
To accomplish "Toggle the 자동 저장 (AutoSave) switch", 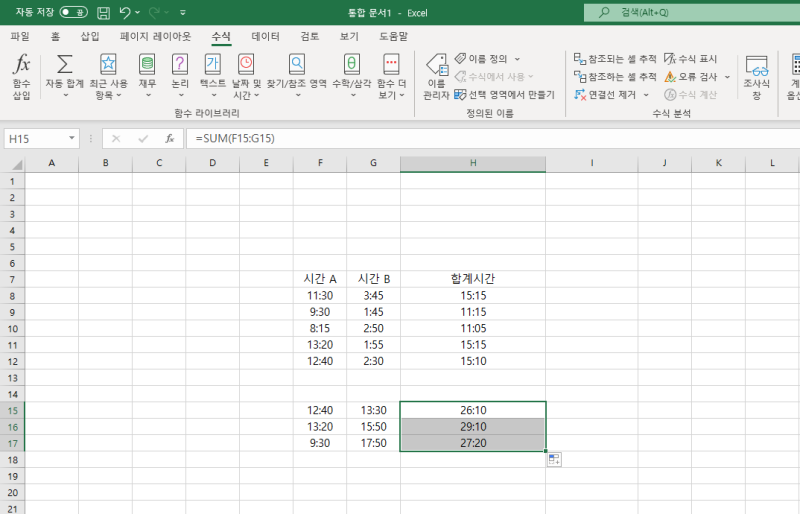I will tap(73, 13).
